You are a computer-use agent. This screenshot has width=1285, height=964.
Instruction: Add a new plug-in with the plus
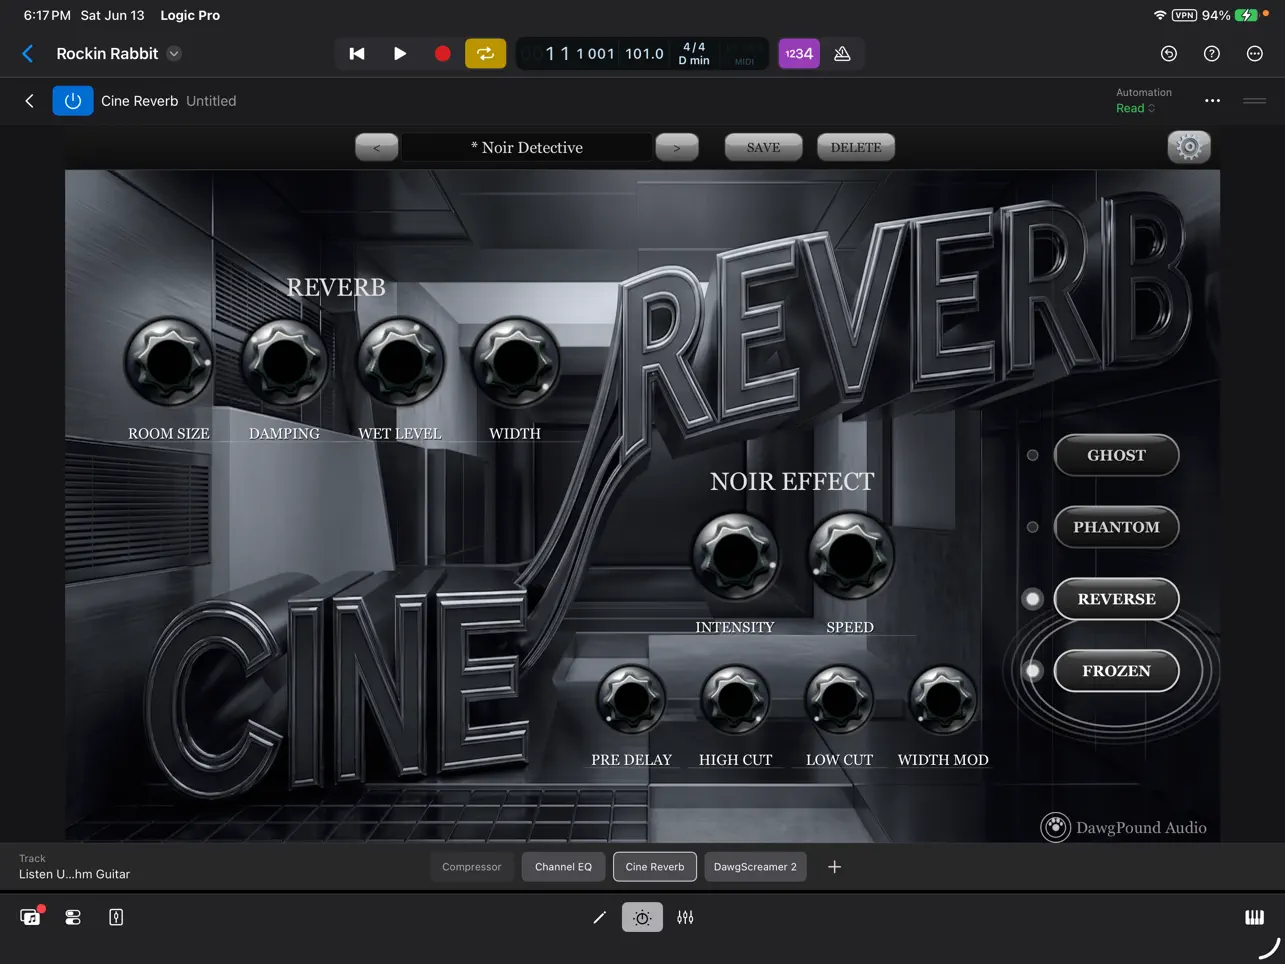pyautogui.click(x=835, y=867)
